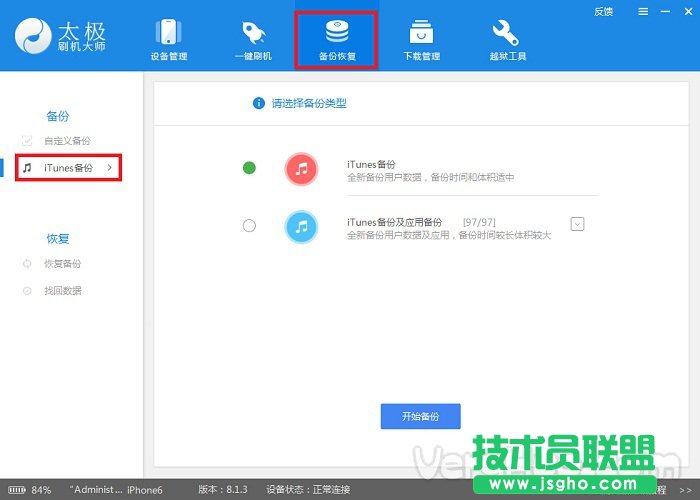The image size is (700, 500).
Task: Click the blue iTunes music icon
Action: tap(301, 227)
